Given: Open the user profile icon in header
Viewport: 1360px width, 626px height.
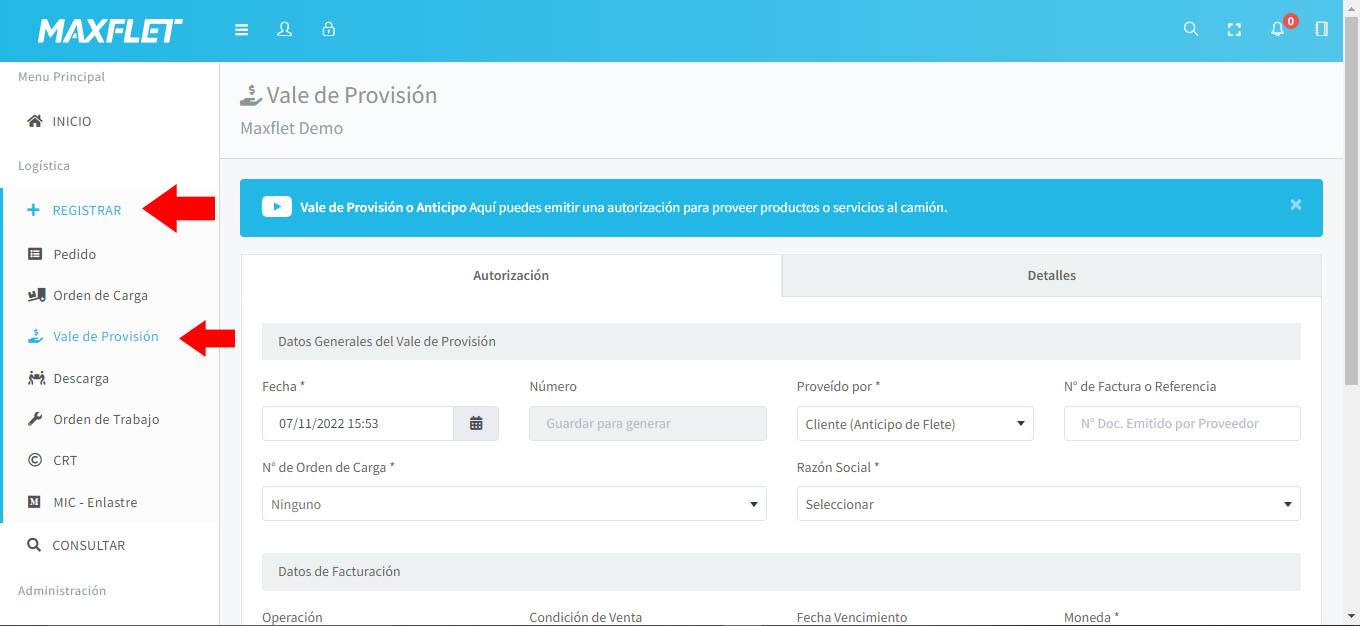Looking at the screenshot, I should [x=285, y=30].
